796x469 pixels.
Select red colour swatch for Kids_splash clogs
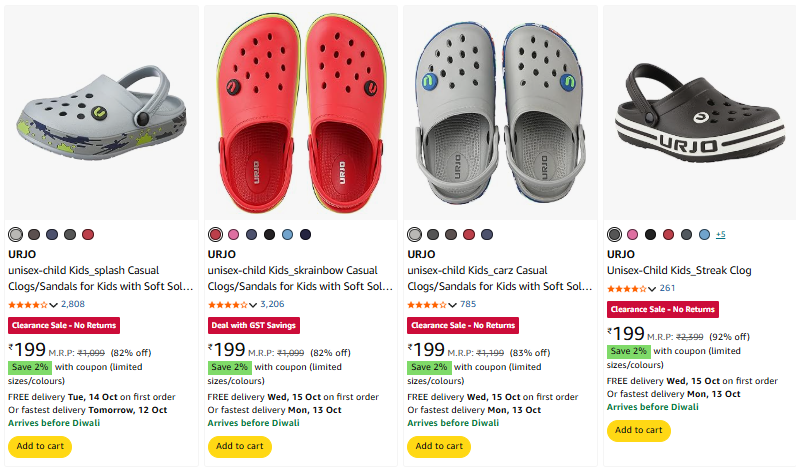click(88, 234)
